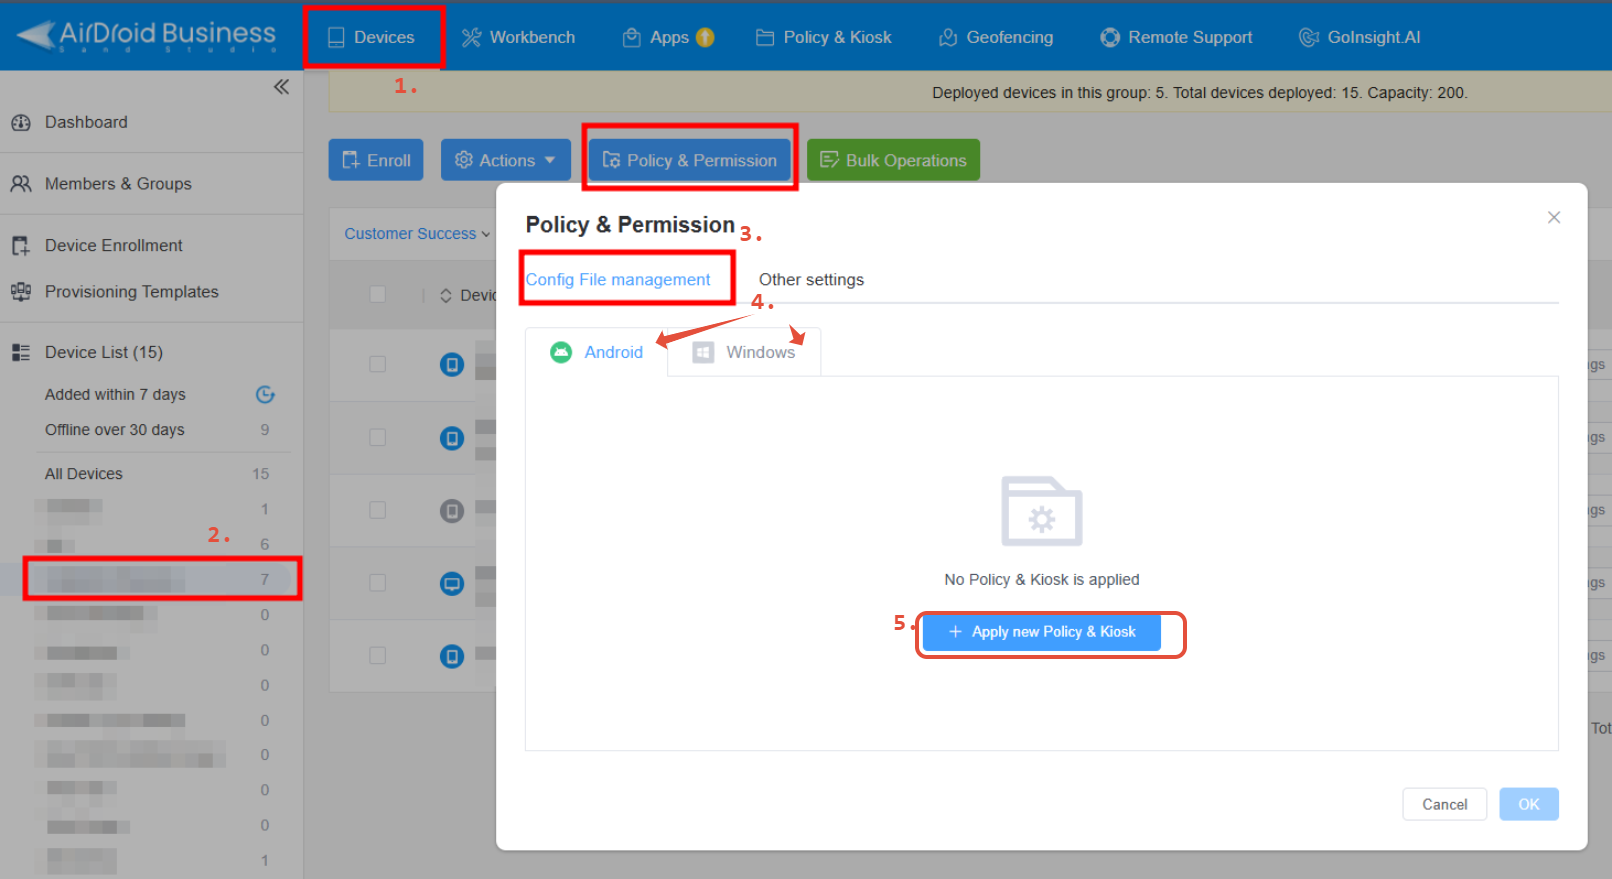Image resolution: width=1612 pixels, height=879 pixels.
Task: Select the Offline over 30 days filter
Action: coord(114,430)
